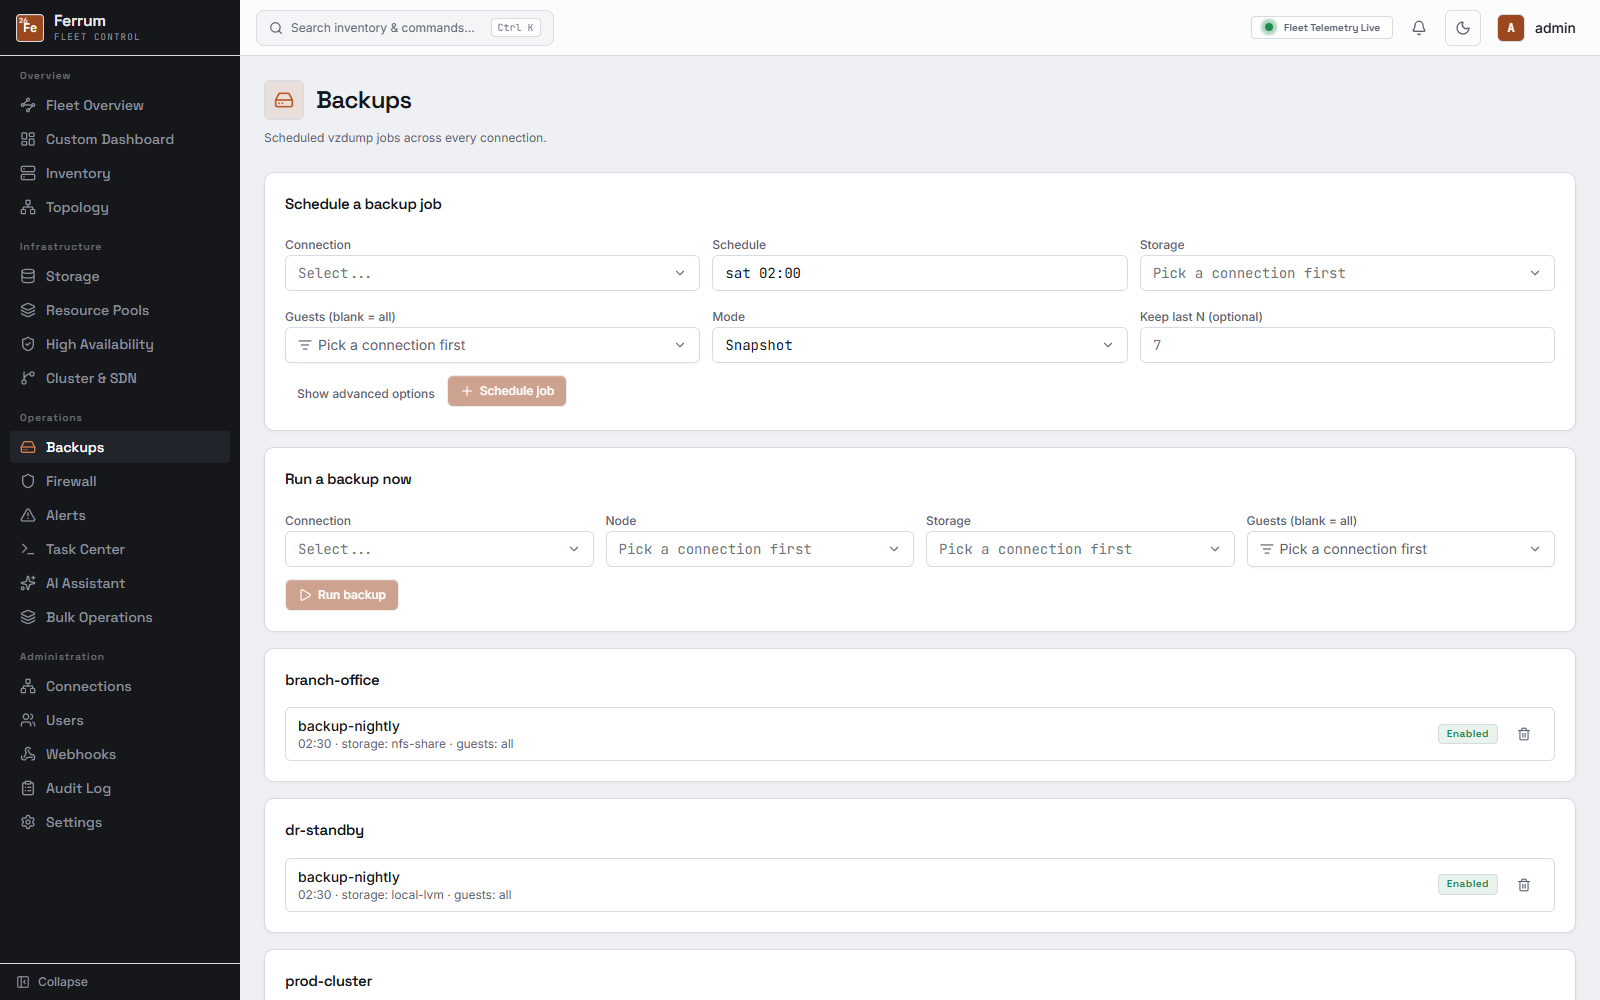This screenshot has width=1600, height=1000.
Task: Click the High Availability shield icon
Action: 28,344
